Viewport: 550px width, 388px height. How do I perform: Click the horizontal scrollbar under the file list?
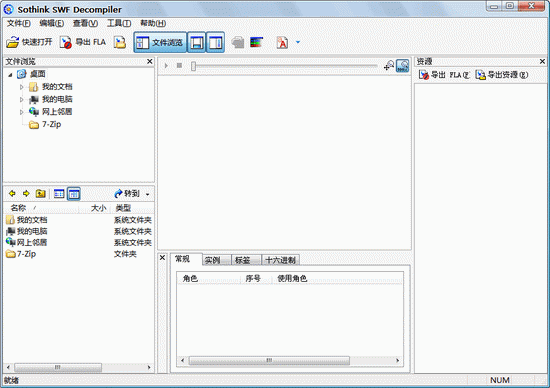coord(58,367)
